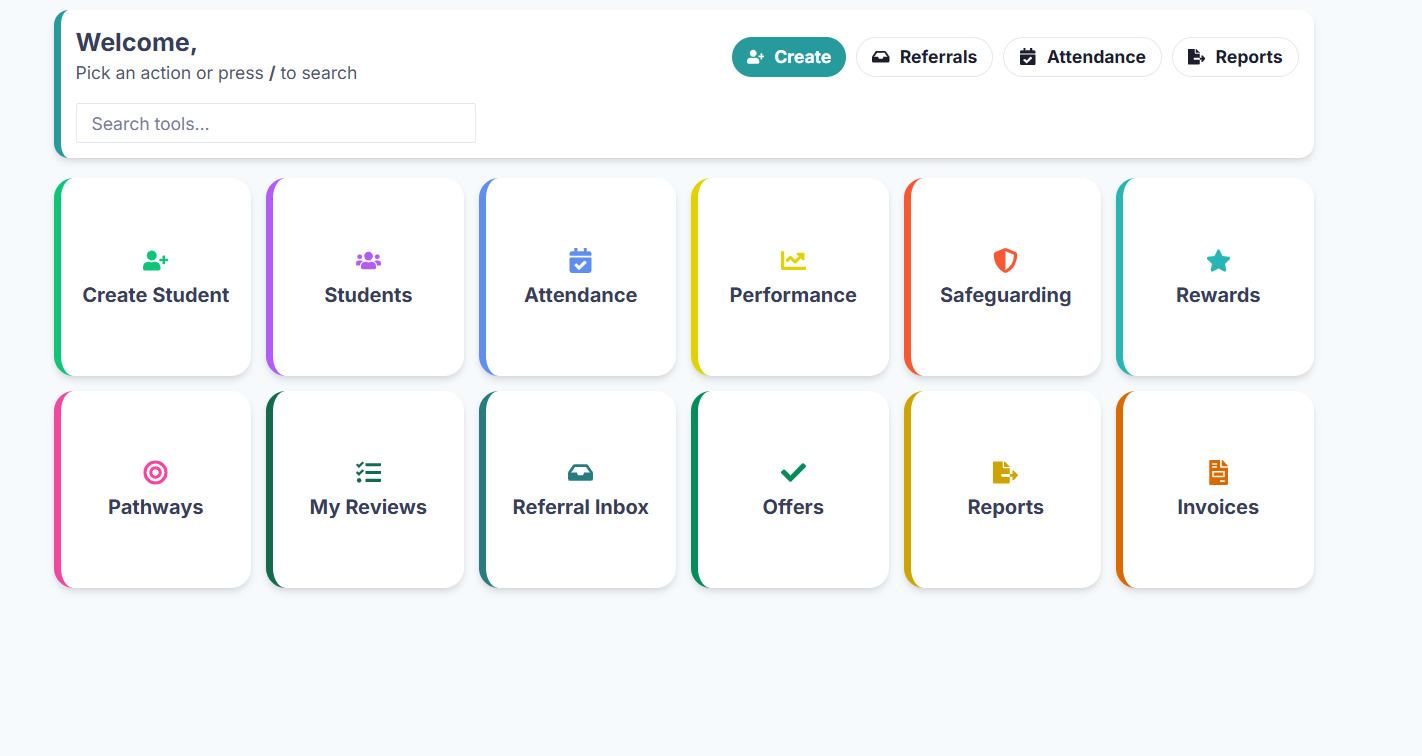Select the Offers checkmark icon

pos(793,473)
